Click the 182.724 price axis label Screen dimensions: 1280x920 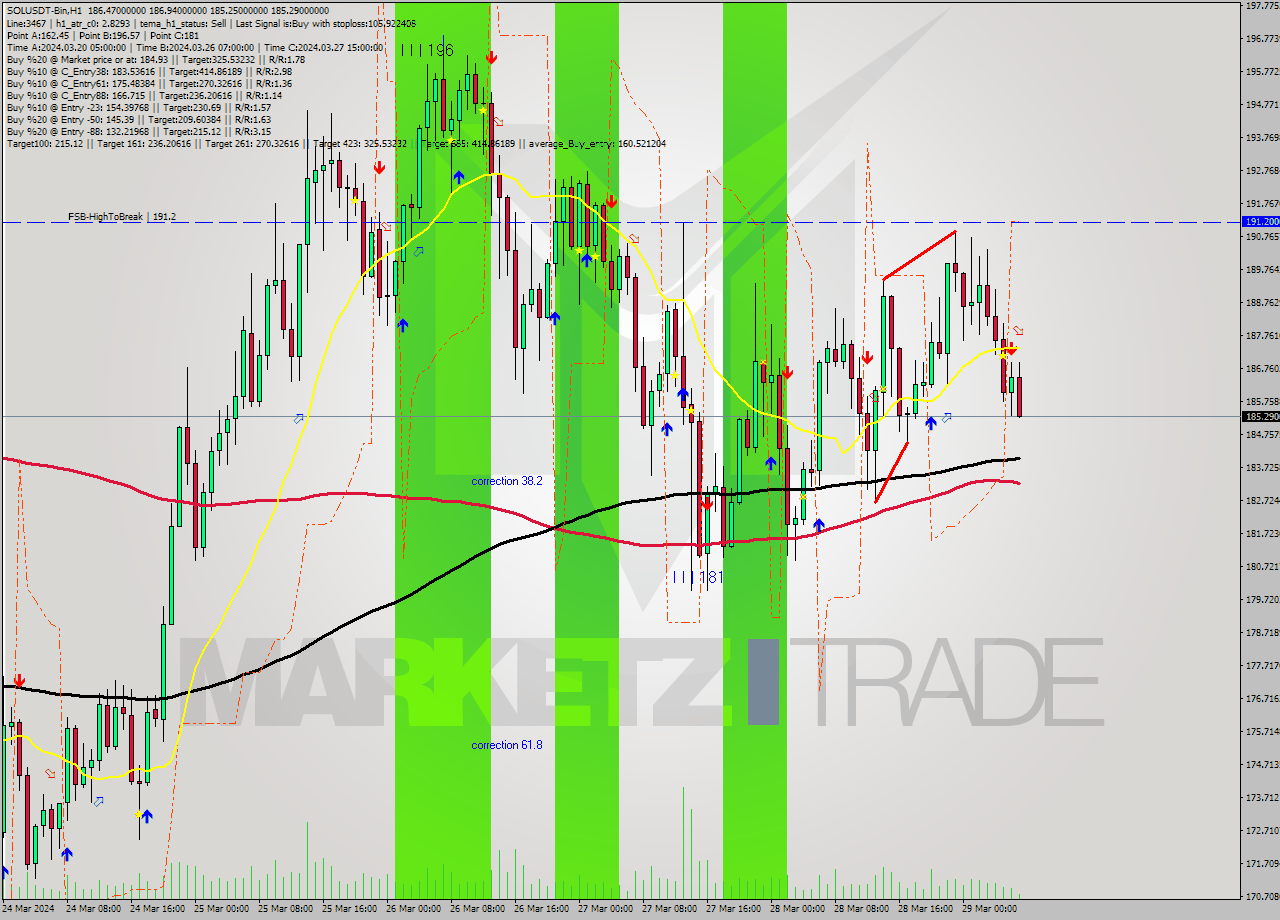(x=1262, y=501)
